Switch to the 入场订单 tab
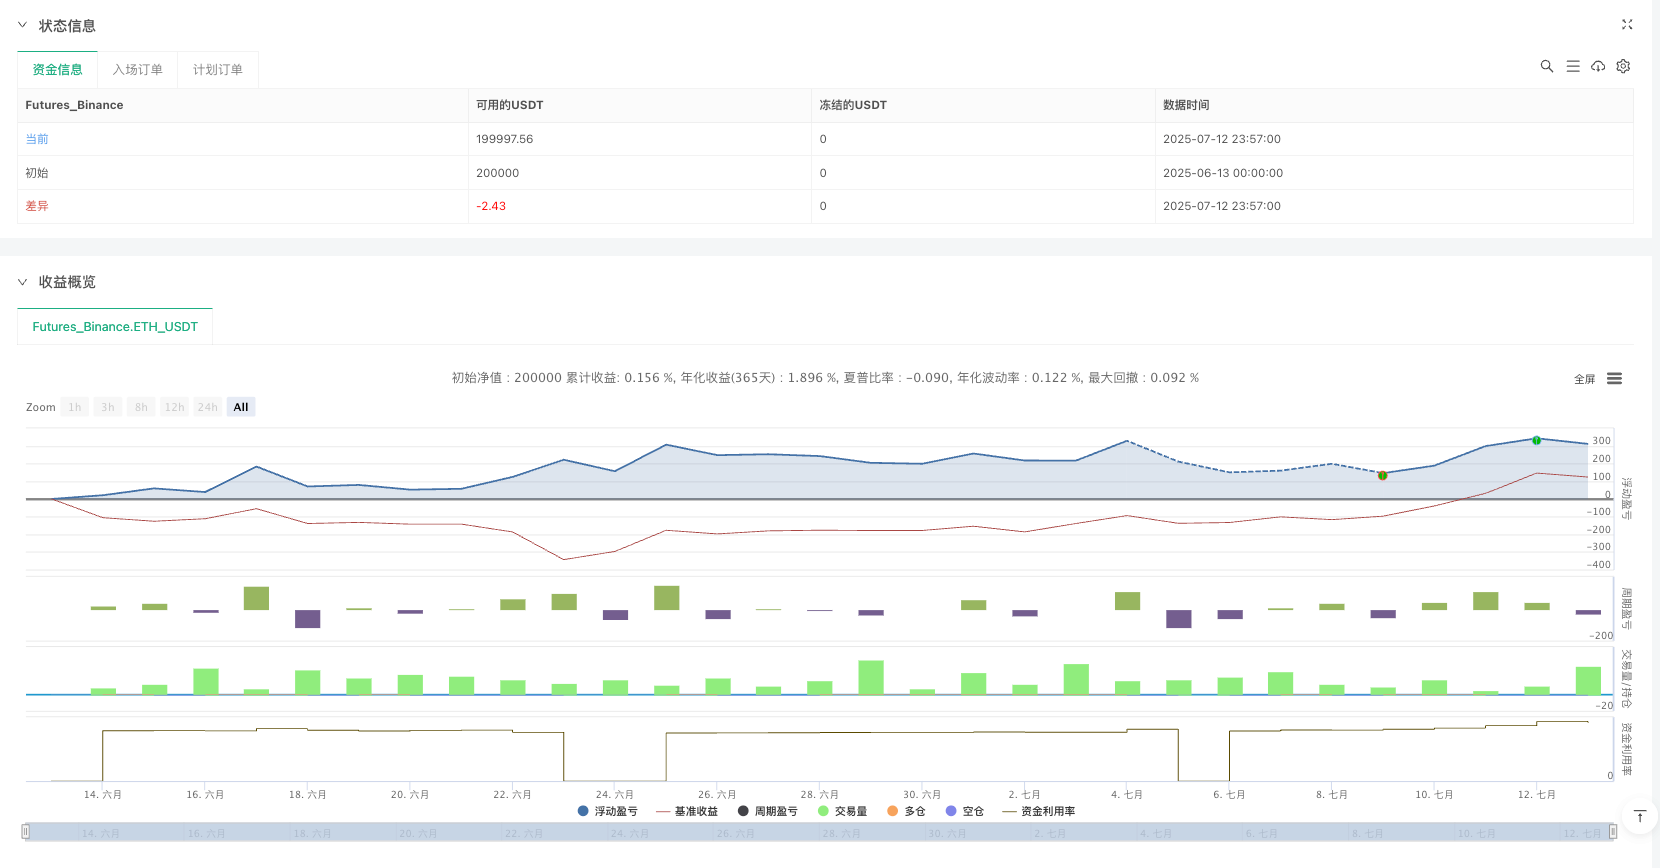The image size is (1660, 868). (137, 70)
